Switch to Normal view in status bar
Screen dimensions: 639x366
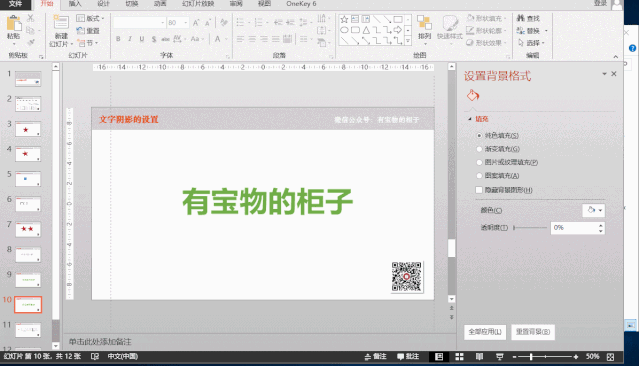pos(439,357)
